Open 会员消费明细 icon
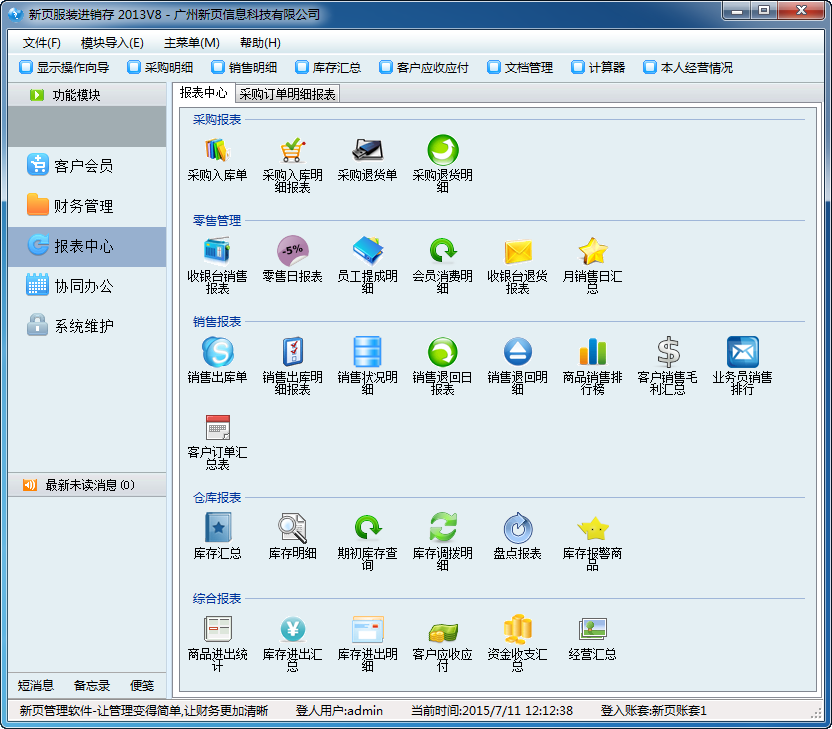832x729 pixels. 443,251
